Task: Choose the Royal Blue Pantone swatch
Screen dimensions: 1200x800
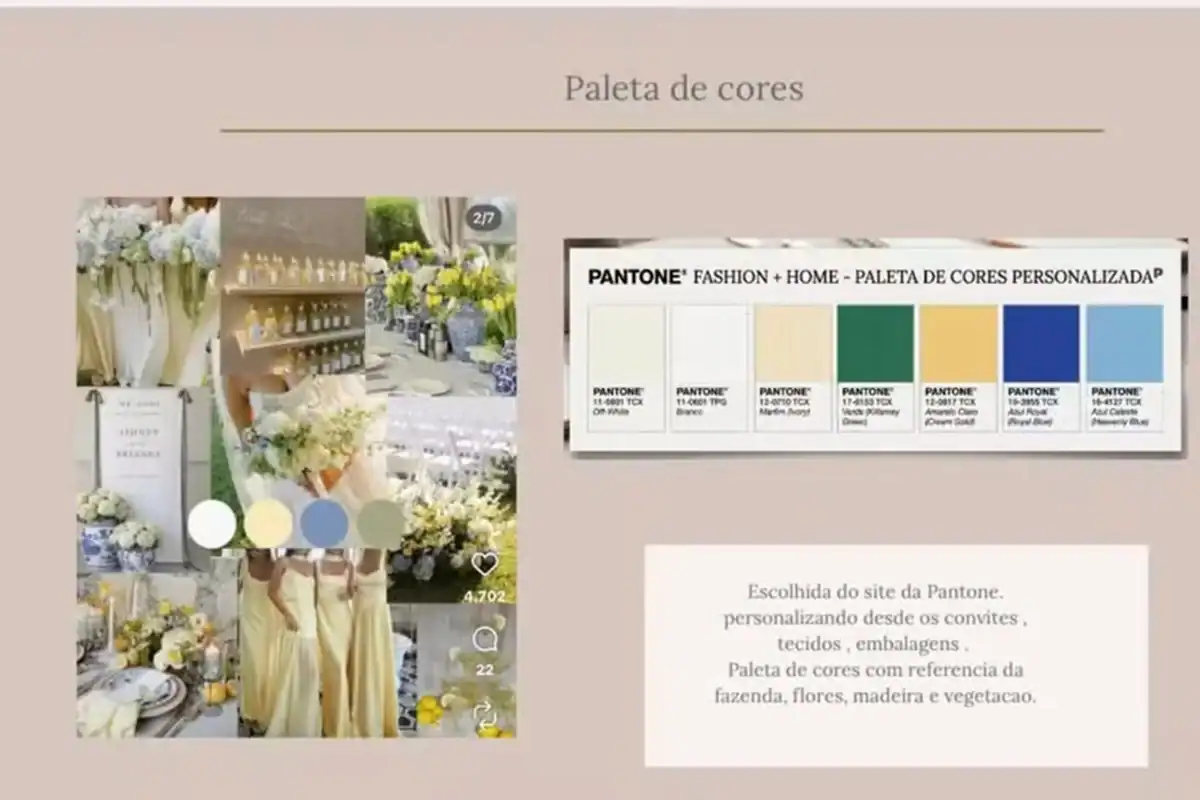Action: 1041,344
